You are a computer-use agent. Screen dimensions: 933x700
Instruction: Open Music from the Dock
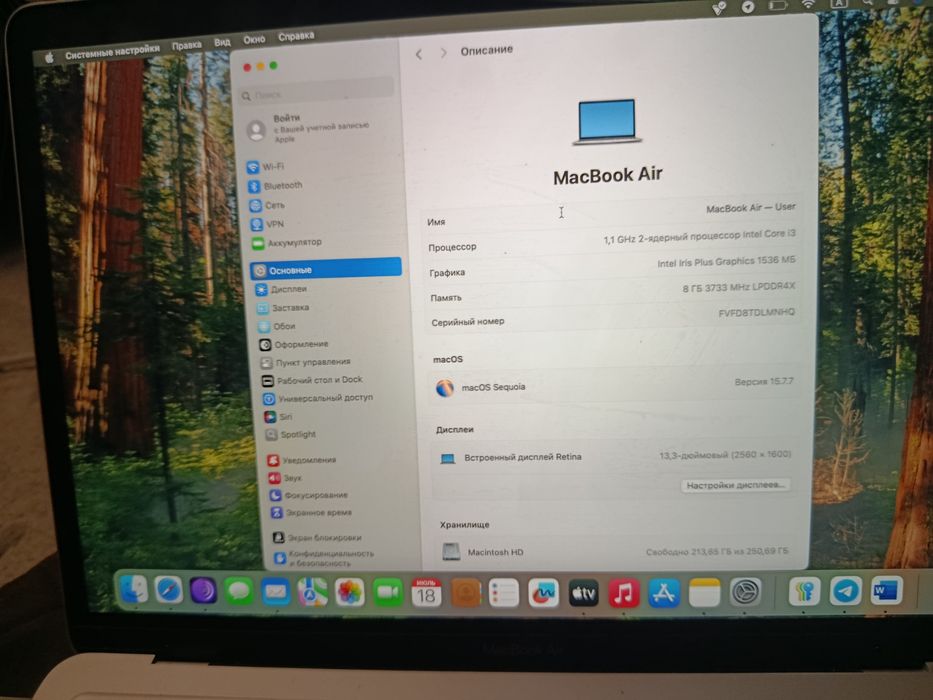tap(624, 593)
